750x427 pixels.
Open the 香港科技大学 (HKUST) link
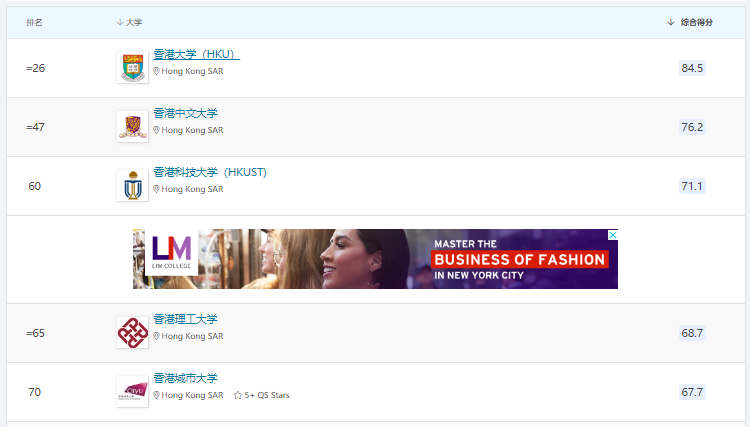pos(210,172)
